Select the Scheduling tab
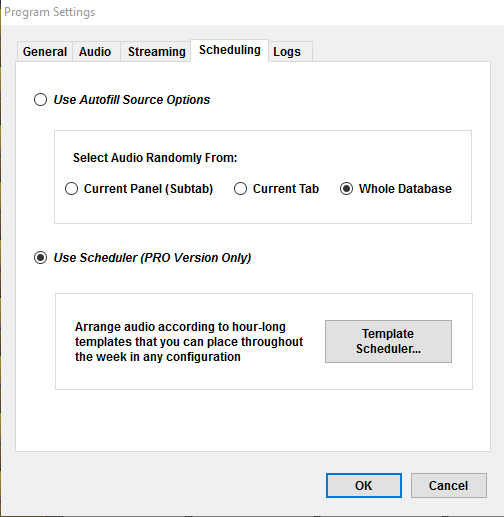The width and height of the screenshot is (504, 517). tap(230, 50)
